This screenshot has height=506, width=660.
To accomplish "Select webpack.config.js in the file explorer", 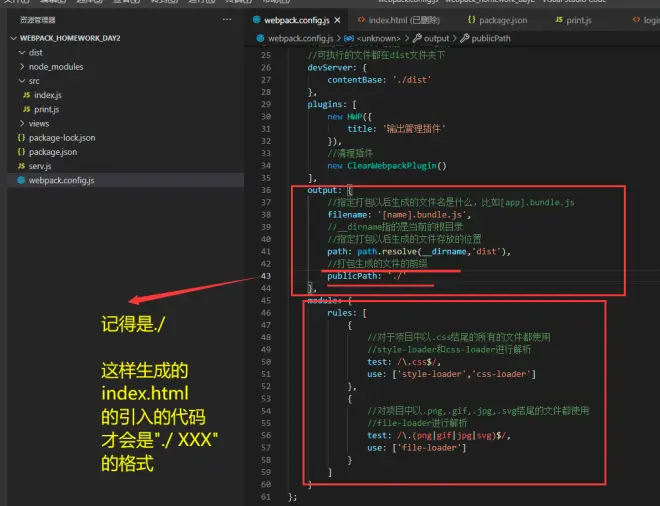I will [x=61, y=180].
